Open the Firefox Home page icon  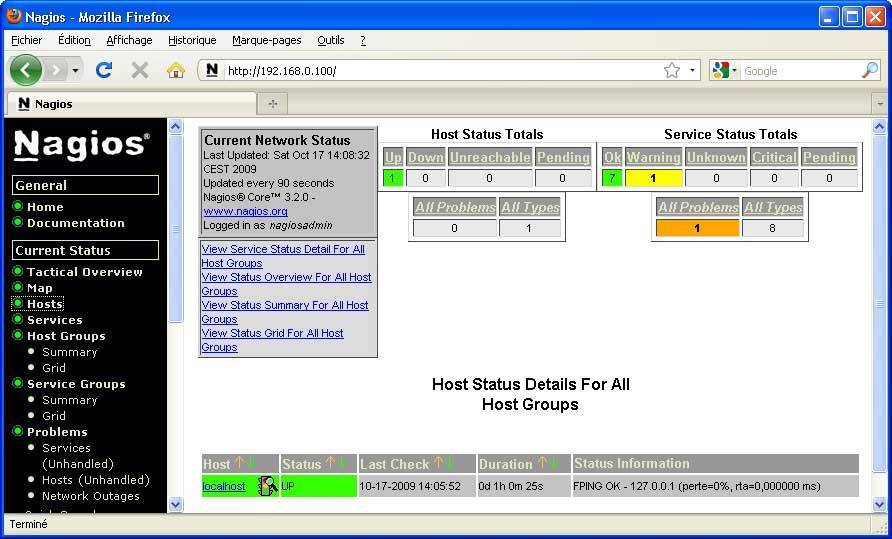[176, 70]
